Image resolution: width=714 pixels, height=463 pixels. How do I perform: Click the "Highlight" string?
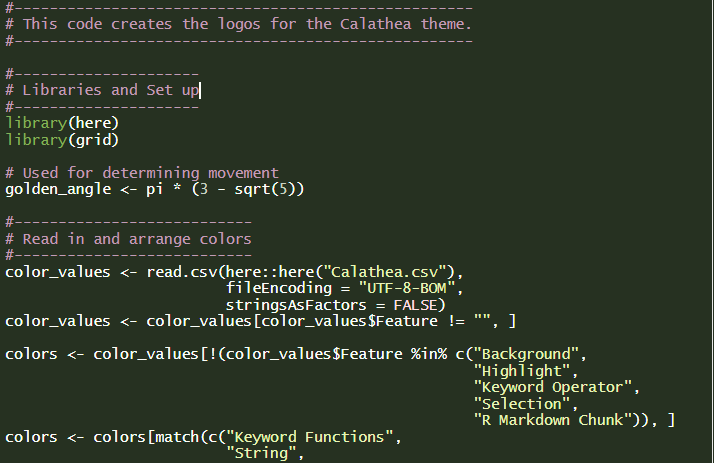click(522, 371)
